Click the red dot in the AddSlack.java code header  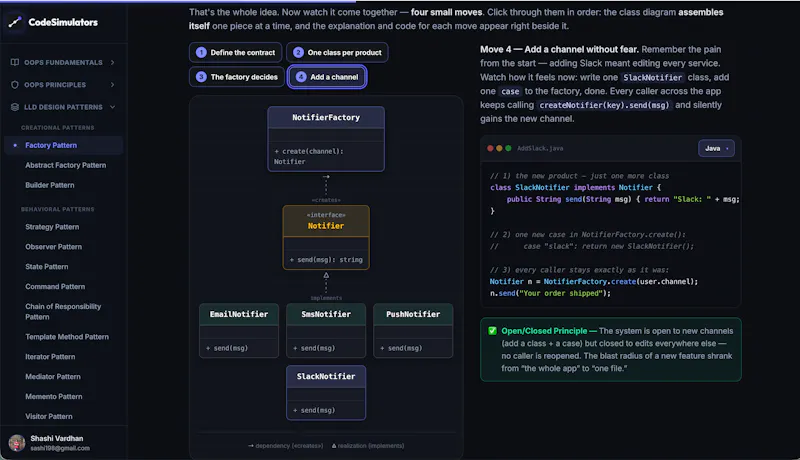[x=490, y=148]
